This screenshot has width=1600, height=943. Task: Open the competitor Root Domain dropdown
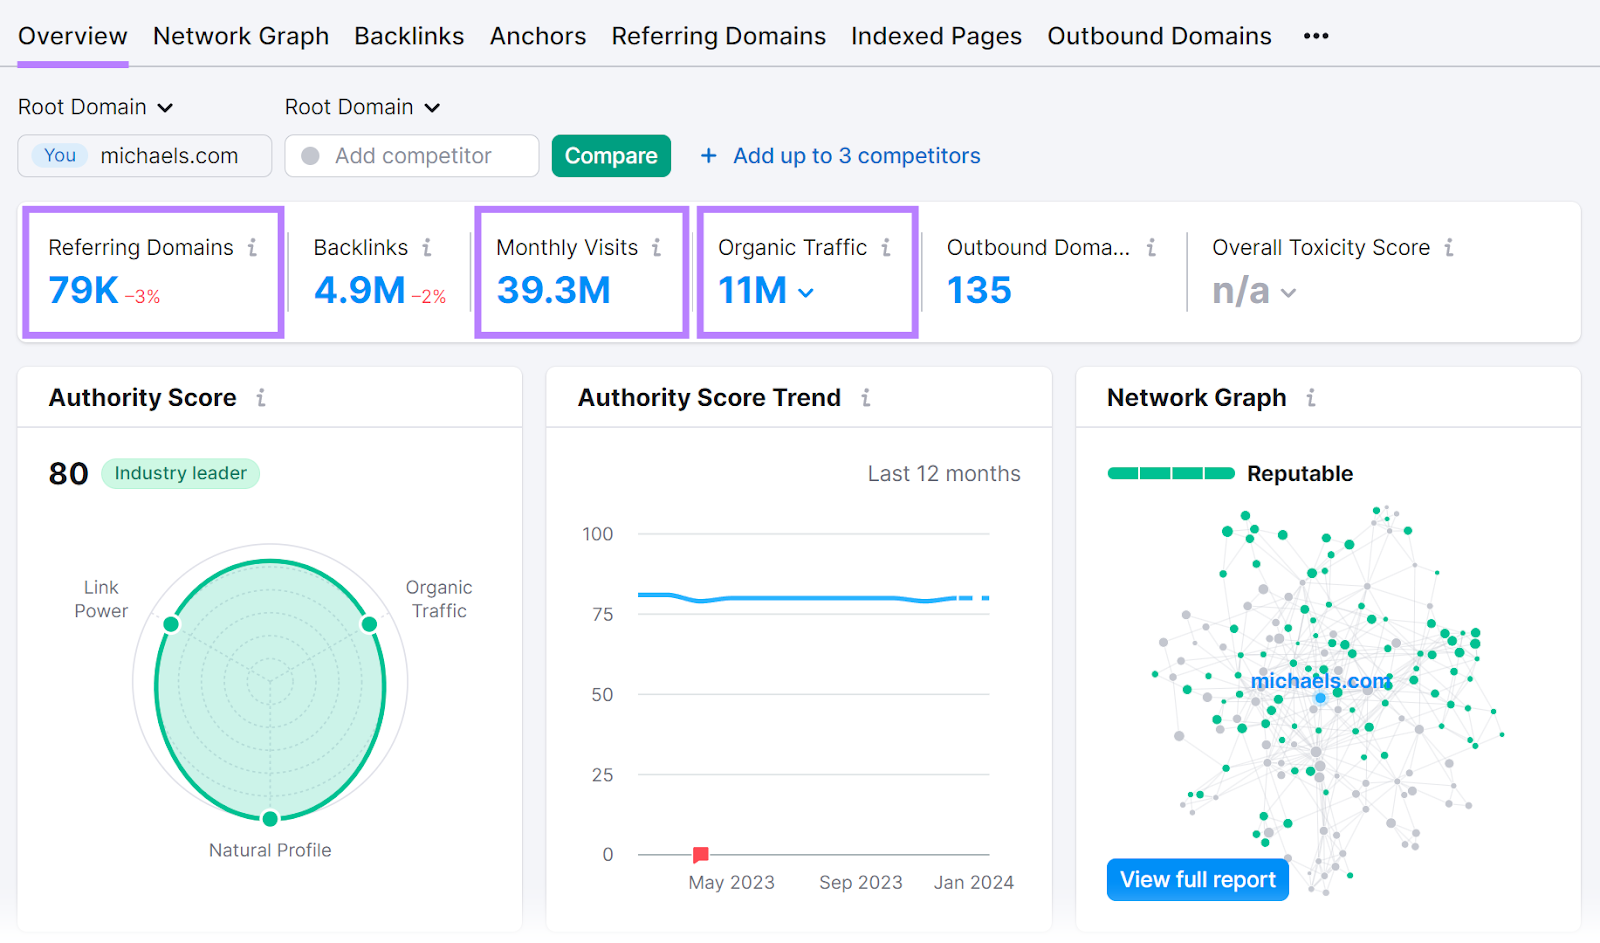(363, 107)
